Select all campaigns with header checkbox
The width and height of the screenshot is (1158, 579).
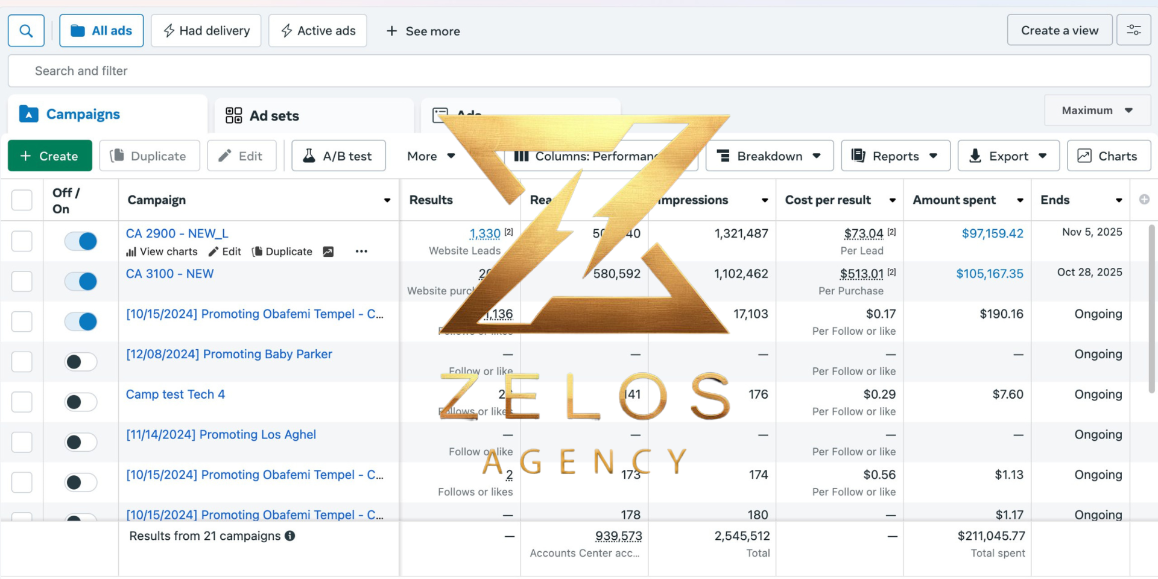pos(21,200)
